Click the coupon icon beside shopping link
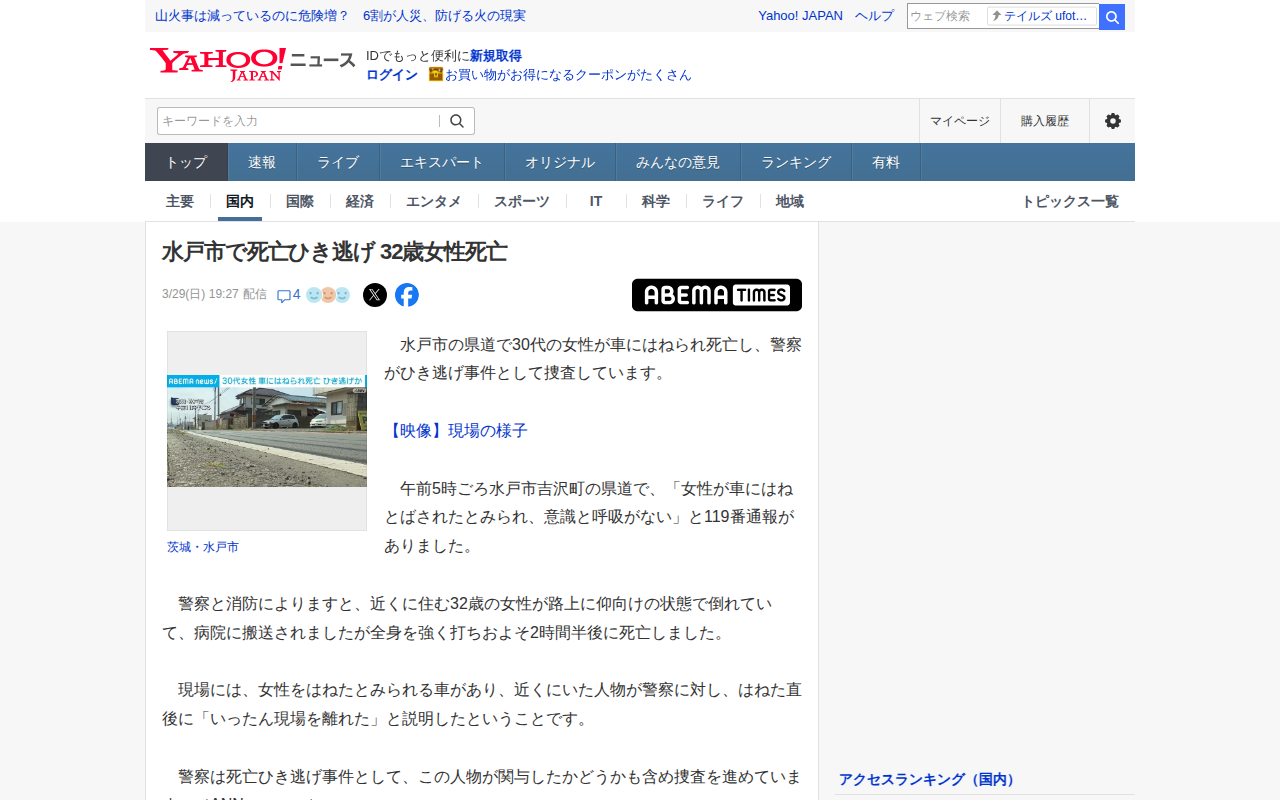This screenshot has width=1280, height=800. [x=436, y=74]
